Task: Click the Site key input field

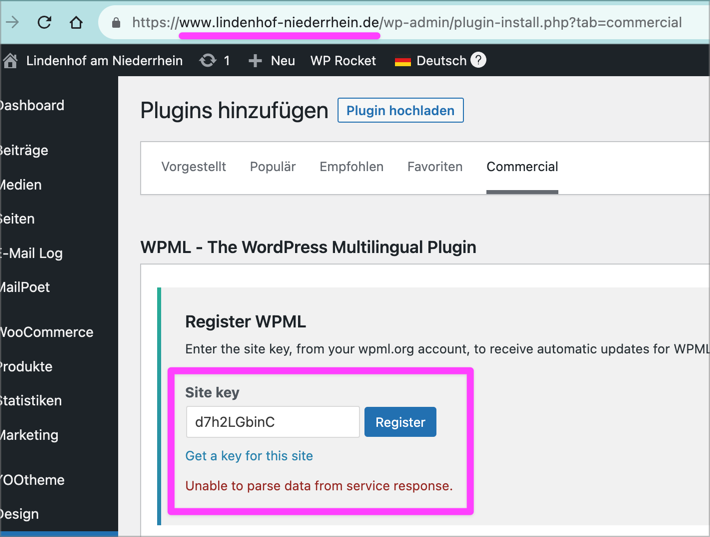Action: (x=273, y=422)
